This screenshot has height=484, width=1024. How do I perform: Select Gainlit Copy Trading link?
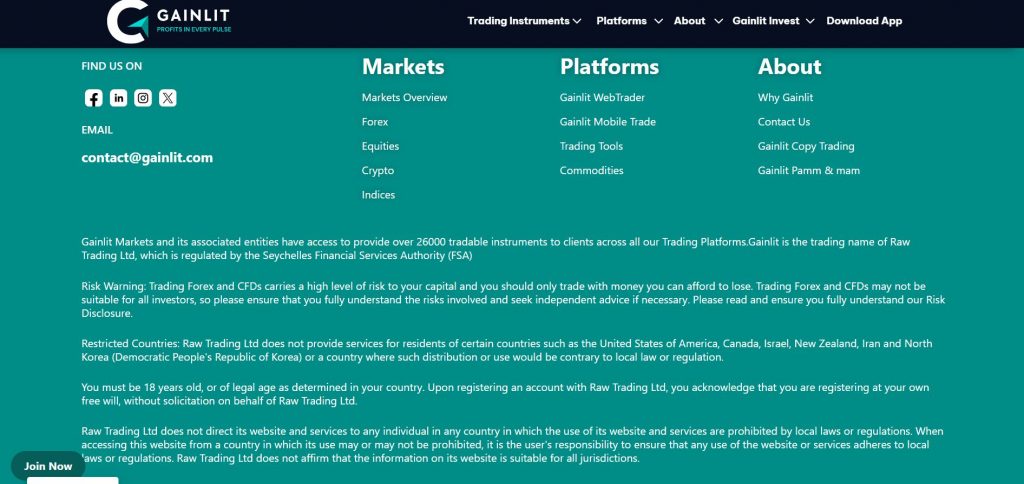[806, 146]
